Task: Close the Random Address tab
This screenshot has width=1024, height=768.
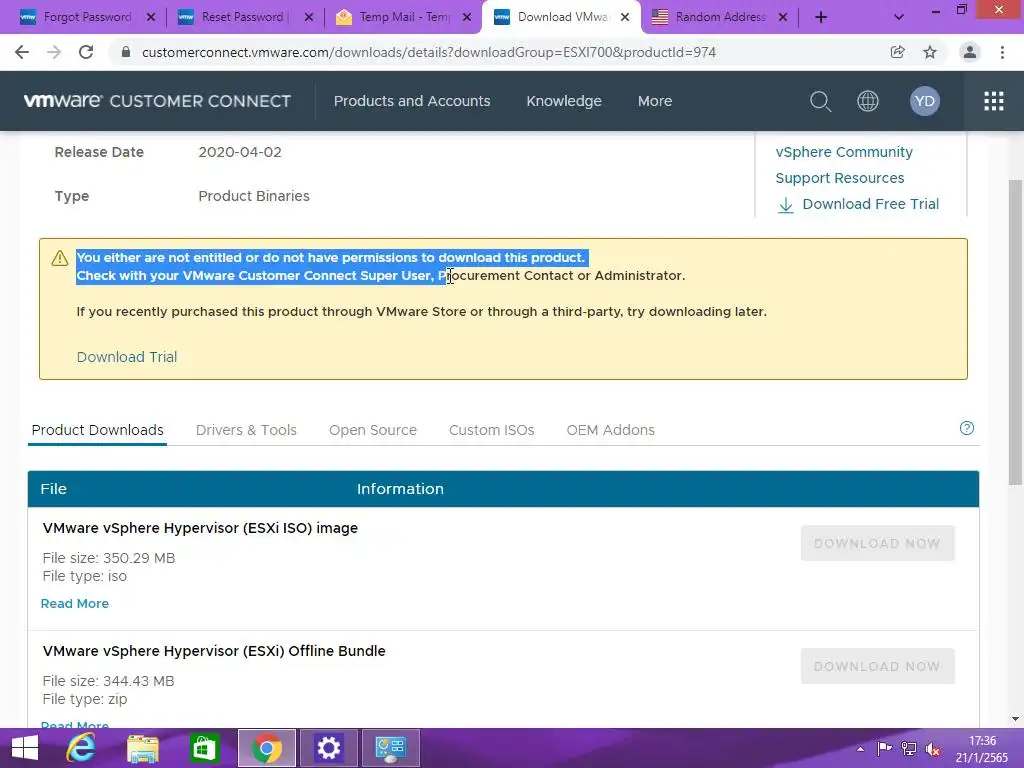Action: tap(783, 18)
